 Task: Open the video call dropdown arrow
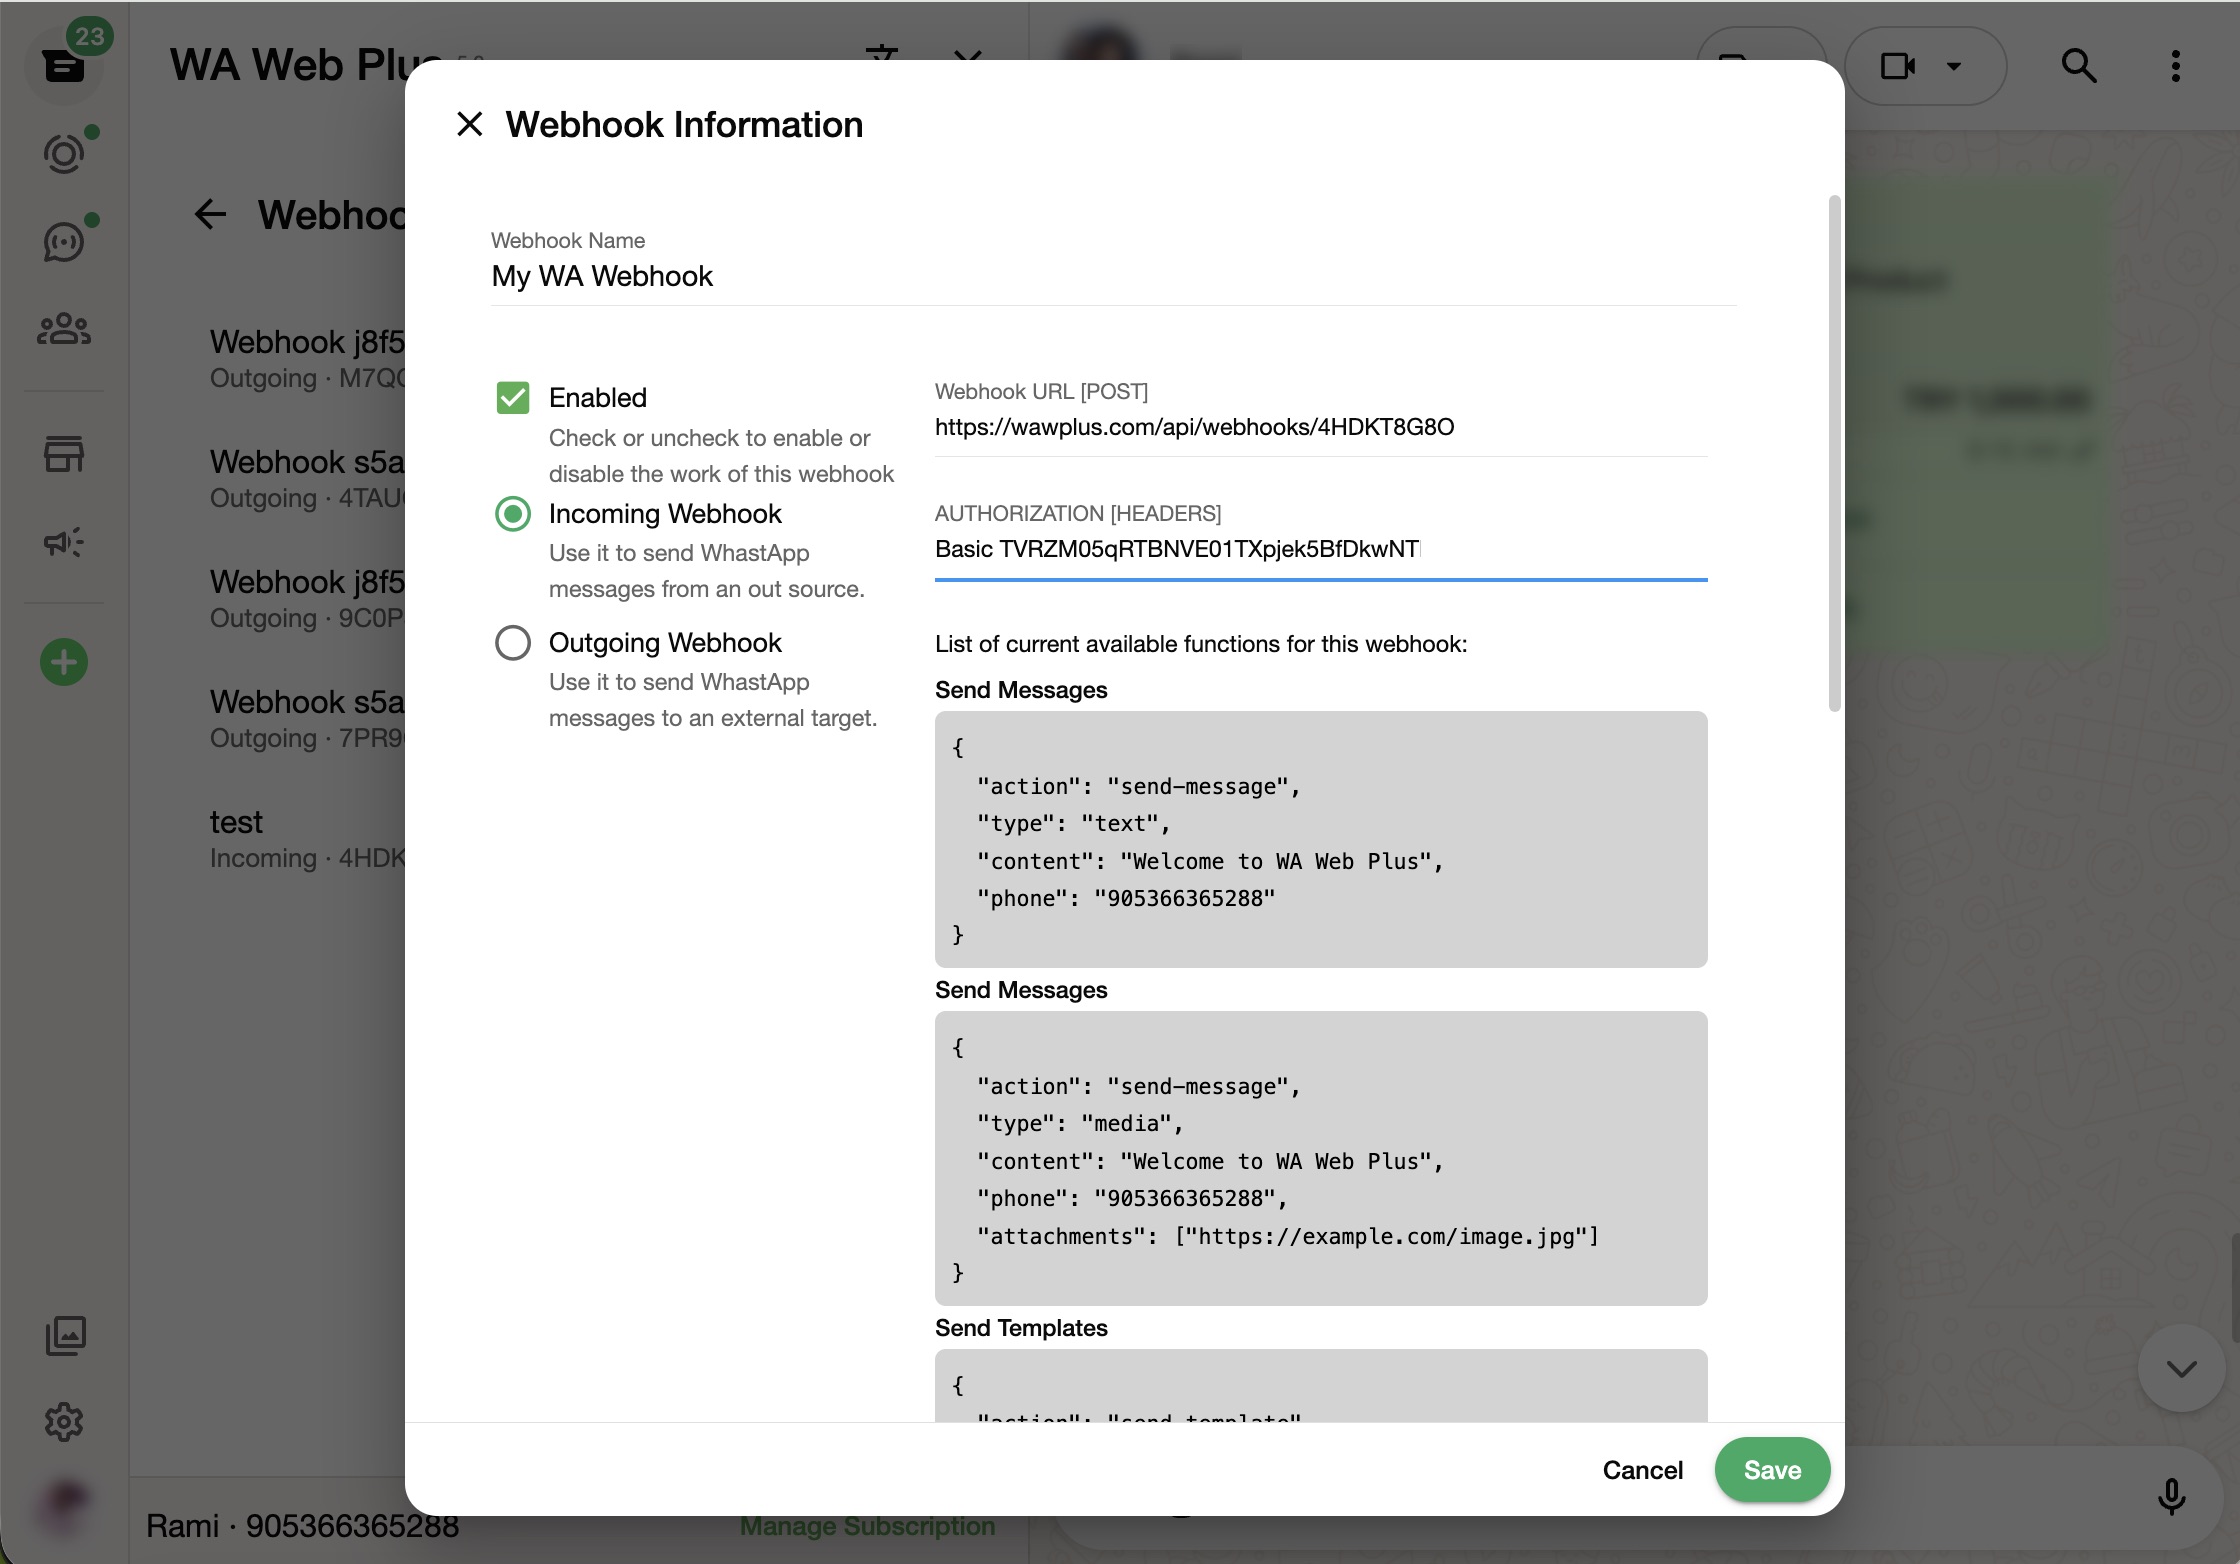pyautogui.click(x=1952, y=65)
